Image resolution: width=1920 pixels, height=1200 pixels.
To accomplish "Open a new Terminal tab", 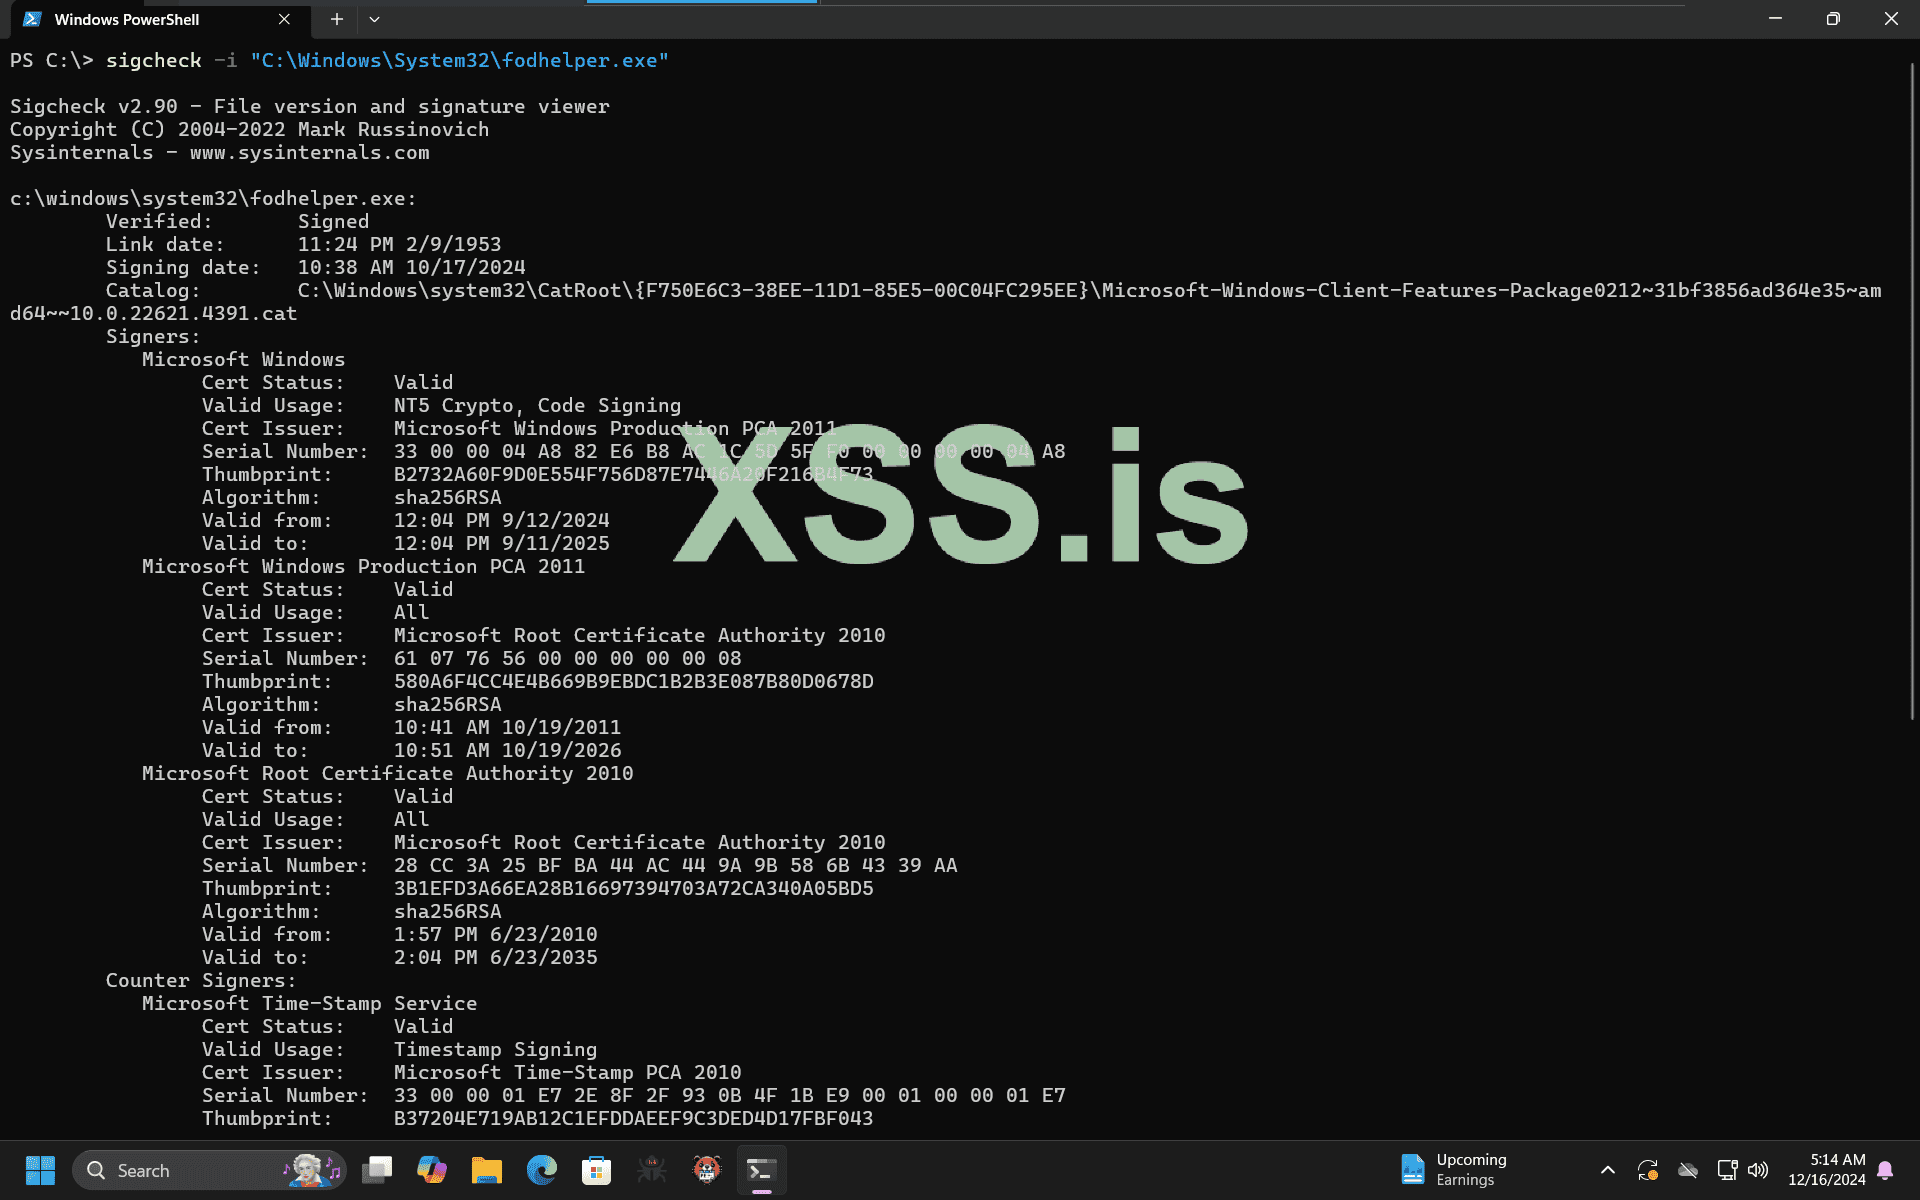I will 336,19.
